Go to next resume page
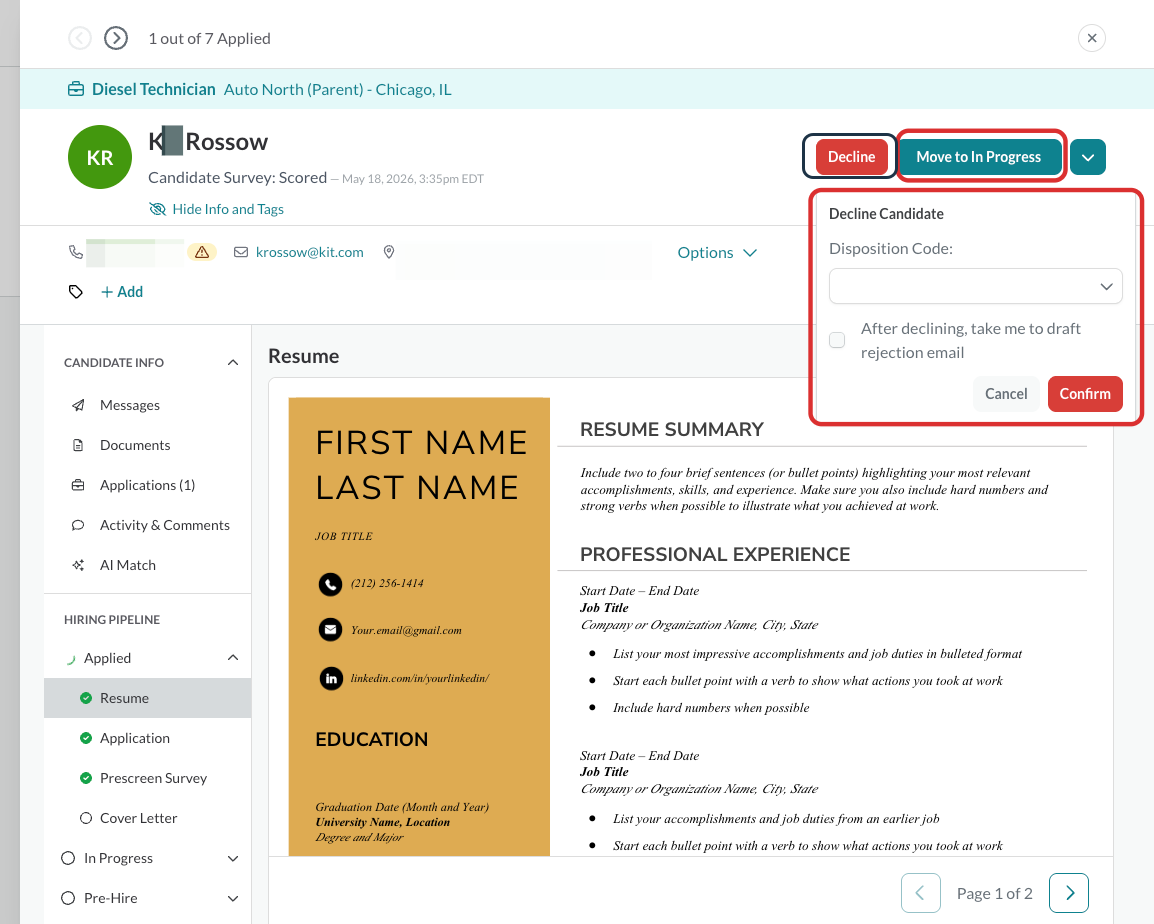This screenshot has width=1154, height=924. (1069, 893)
